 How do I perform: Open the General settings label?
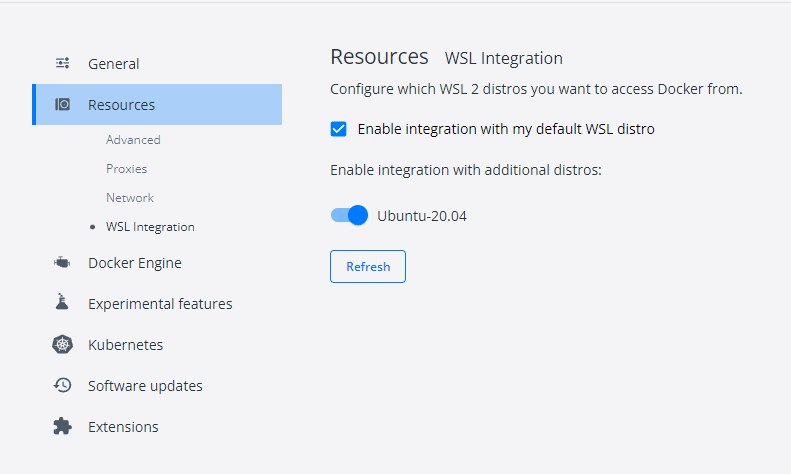tap(114, 64)
